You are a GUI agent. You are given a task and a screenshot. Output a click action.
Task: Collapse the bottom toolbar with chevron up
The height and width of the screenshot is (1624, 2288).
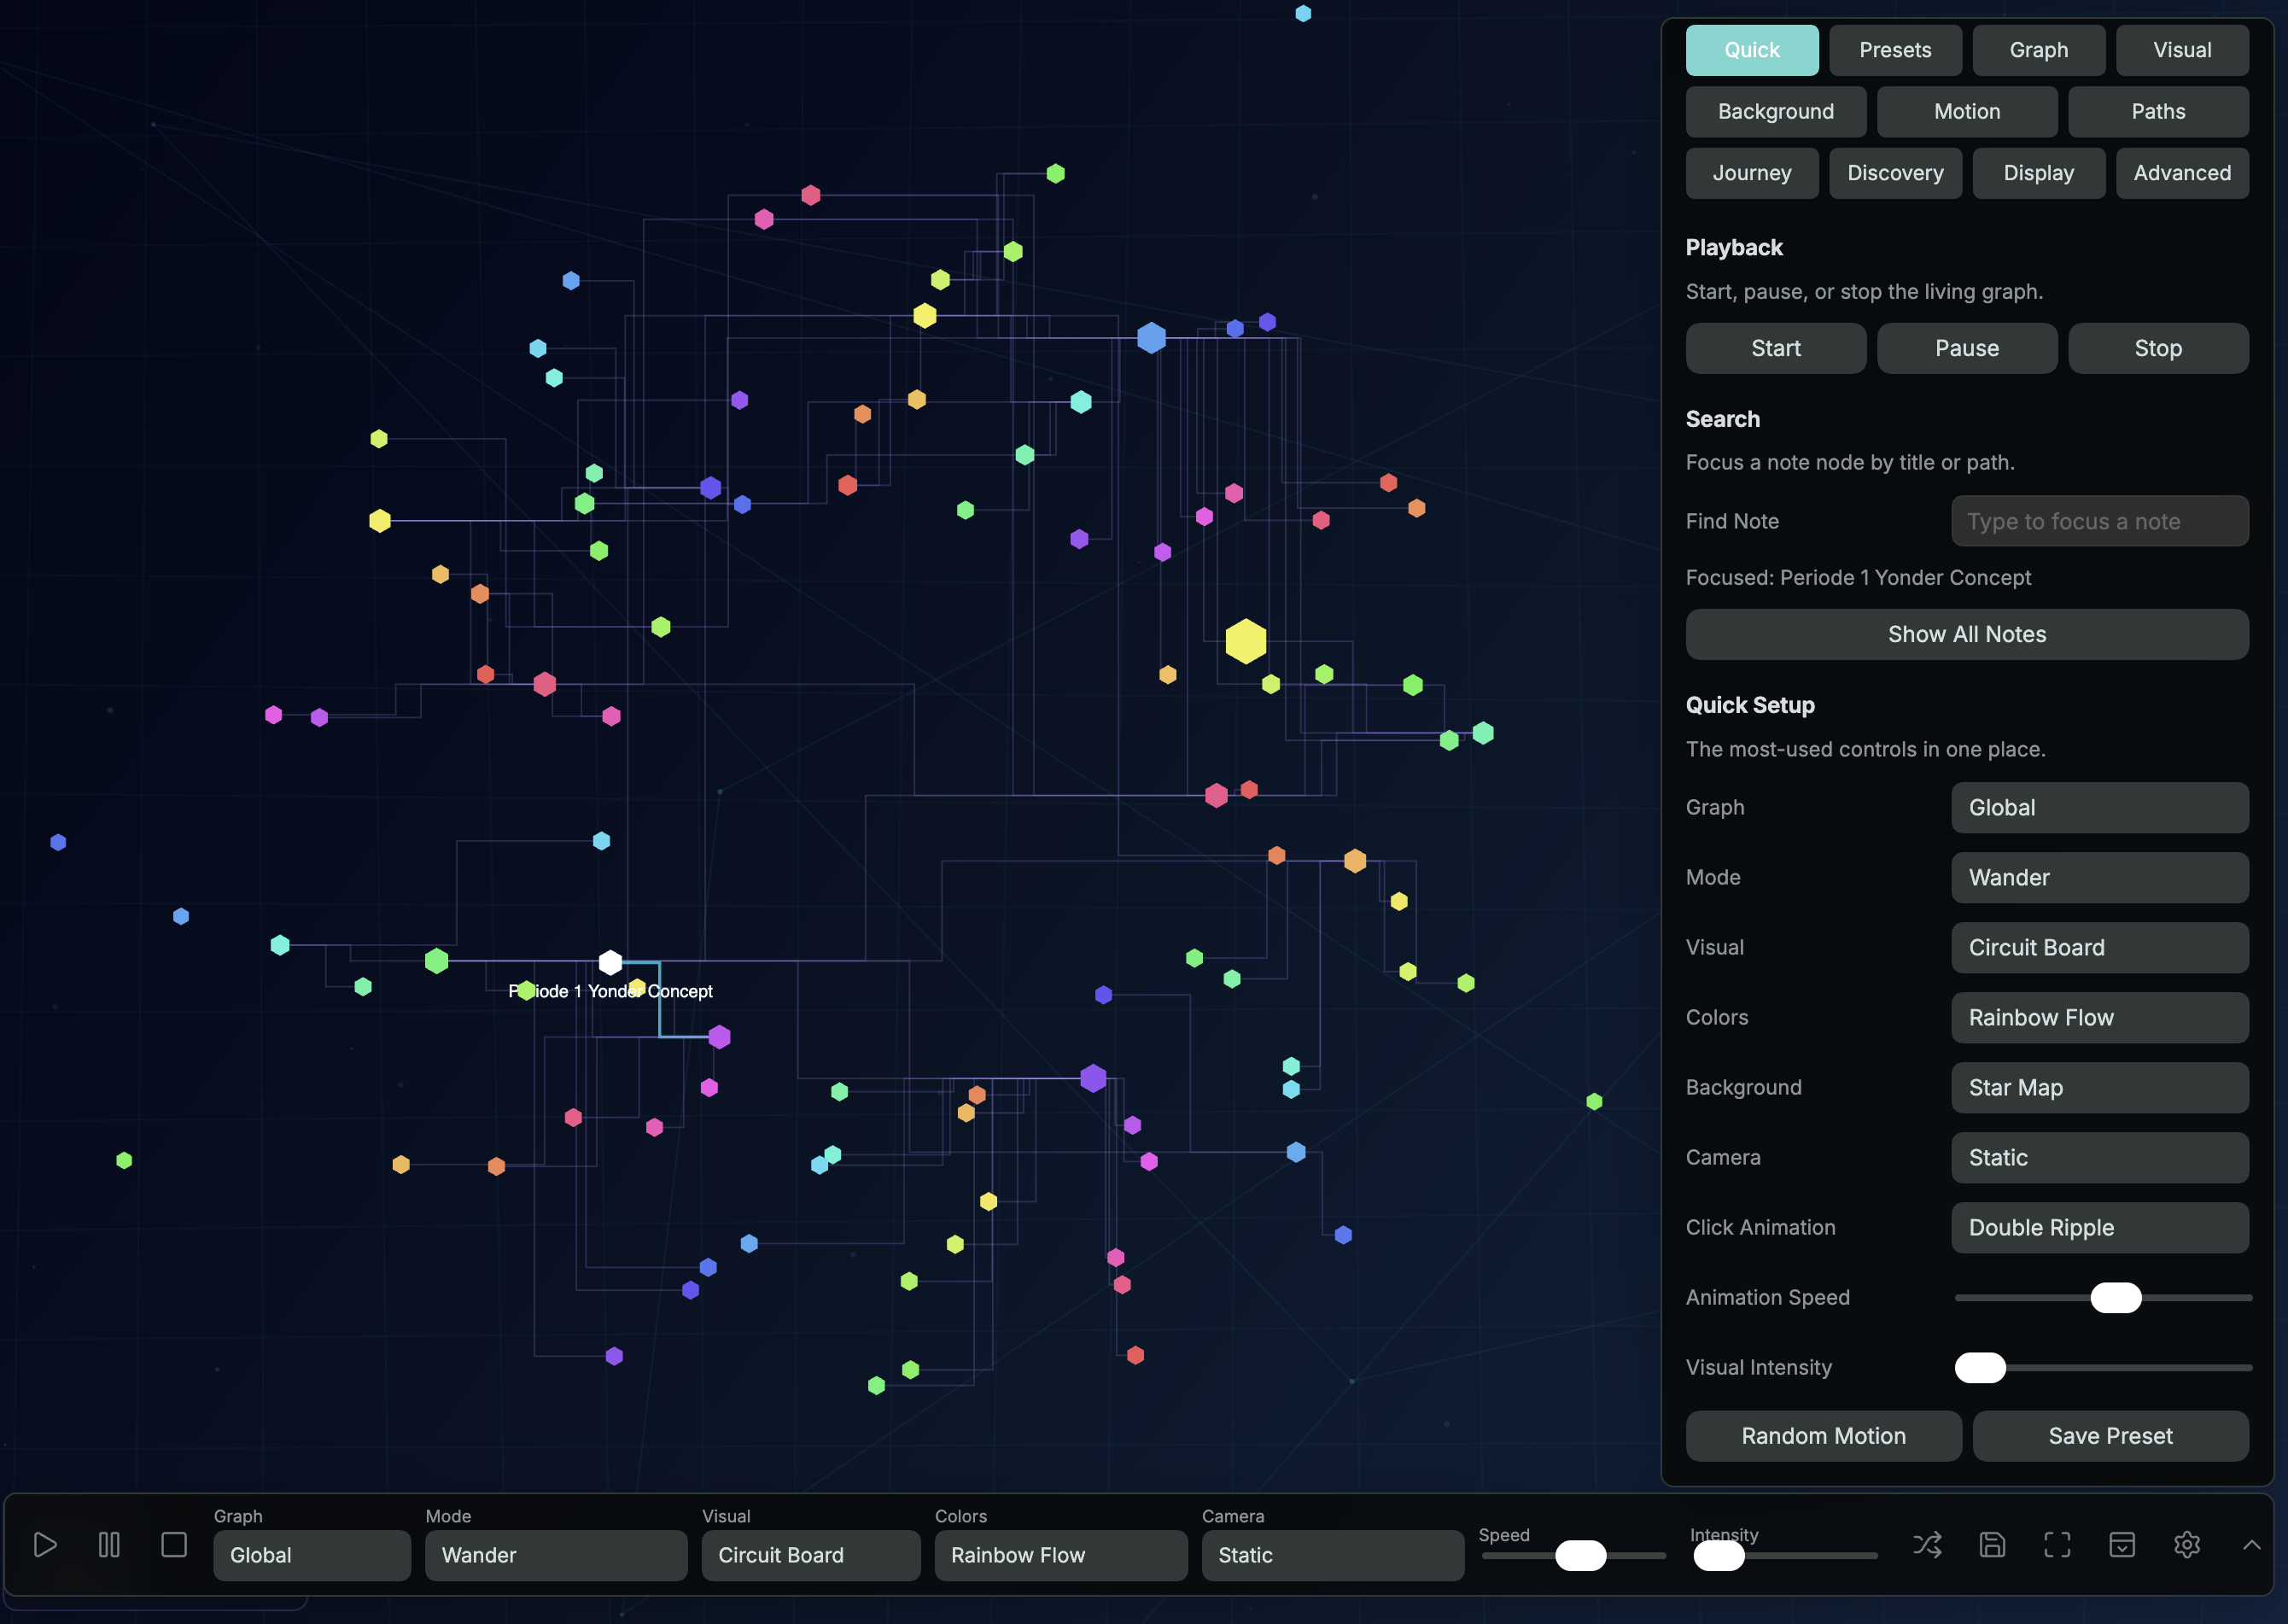2252,1545
